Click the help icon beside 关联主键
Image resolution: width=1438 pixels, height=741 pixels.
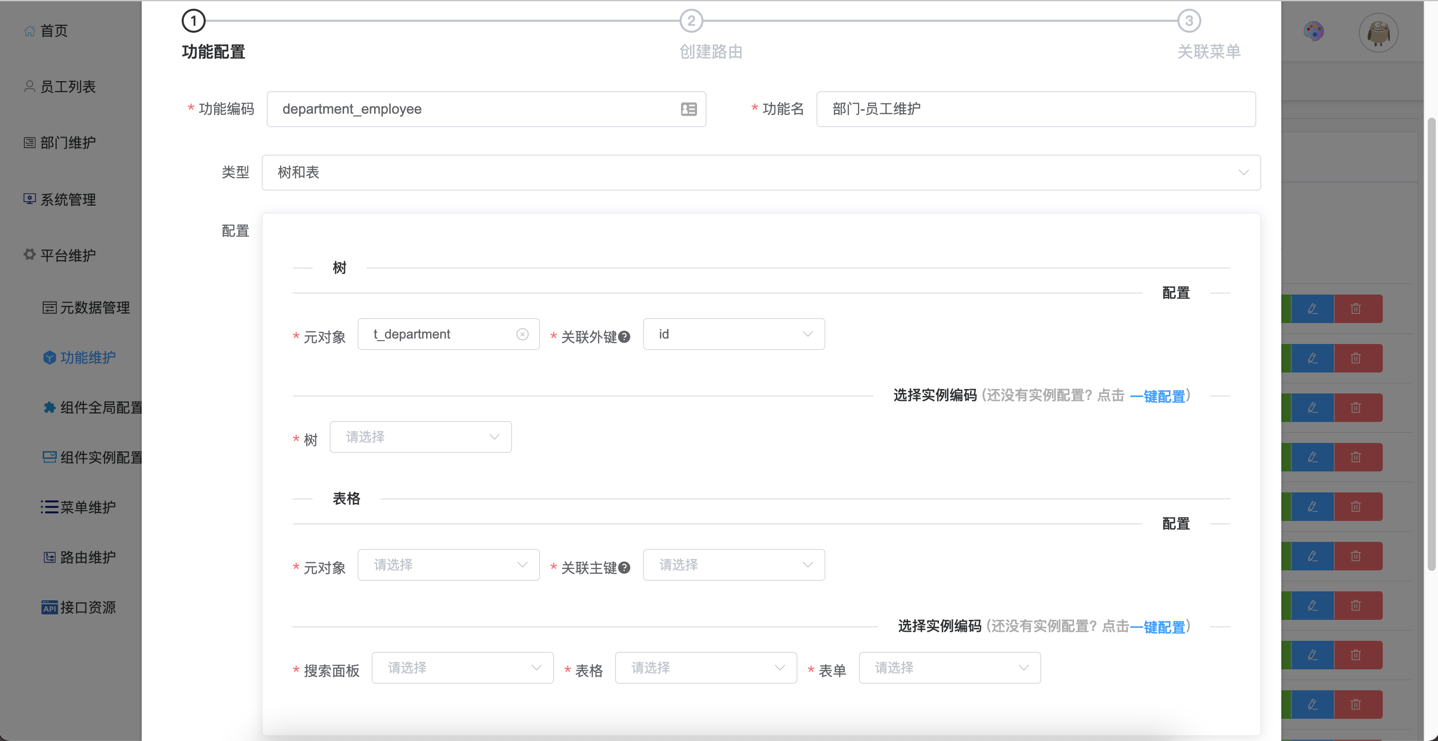[624, 568]
